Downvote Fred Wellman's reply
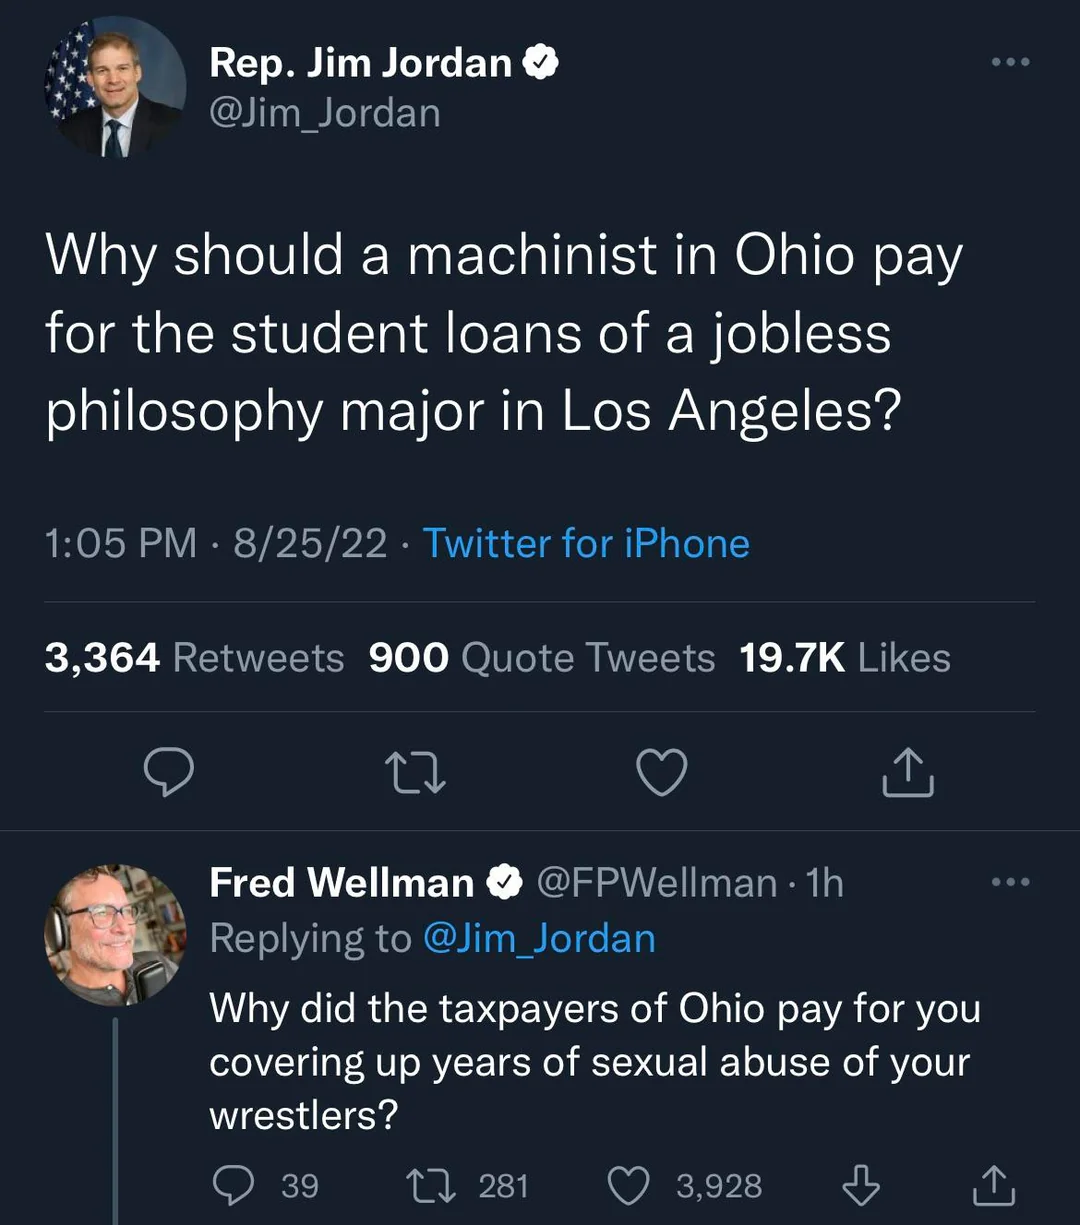 coord(861,1186)
